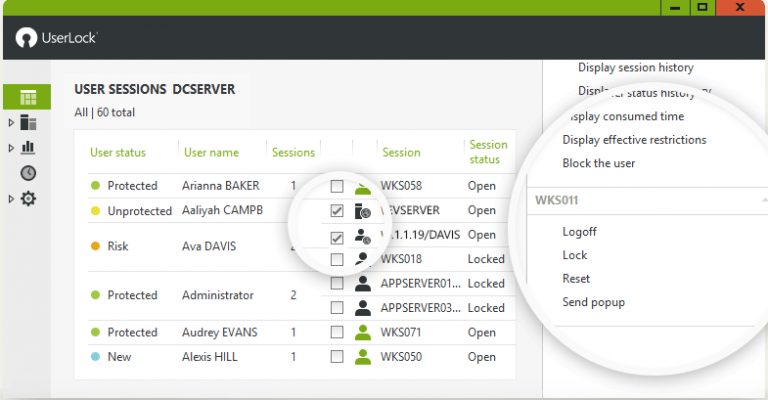This screenshot has height=400, width=768.
Task: Click orange Risk status dot
Action: 96,246
